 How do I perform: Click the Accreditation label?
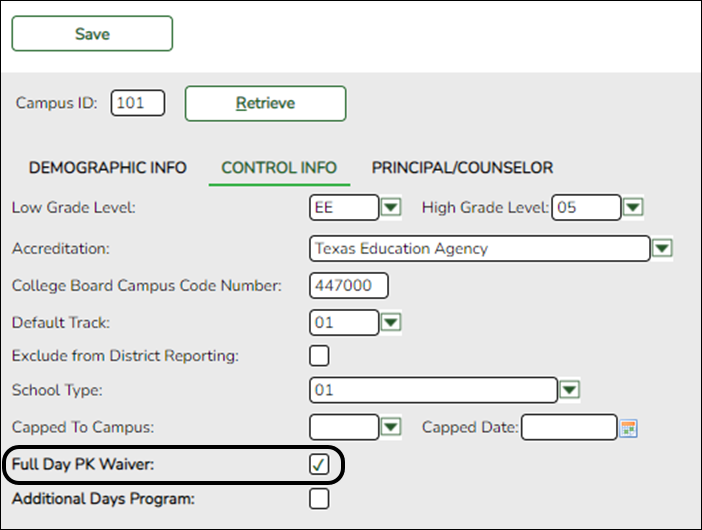(60, 248)
